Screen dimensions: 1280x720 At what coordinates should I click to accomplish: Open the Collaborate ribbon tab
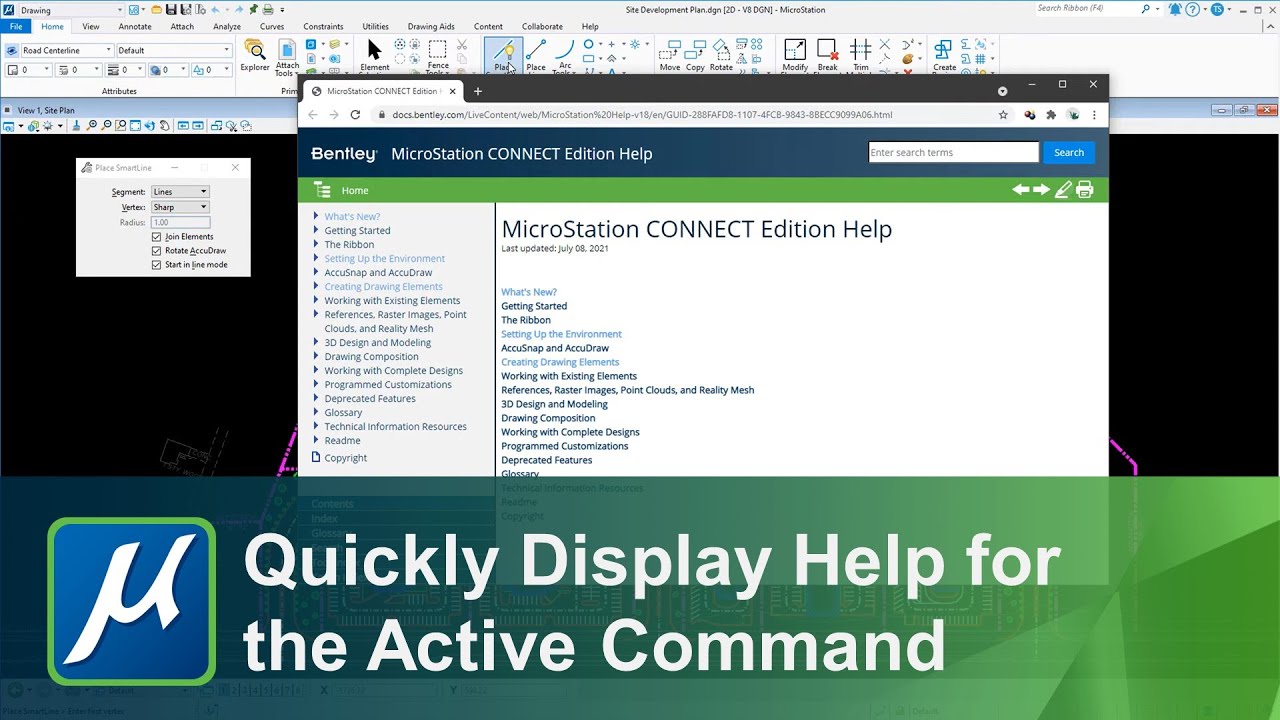coord(542,27)
